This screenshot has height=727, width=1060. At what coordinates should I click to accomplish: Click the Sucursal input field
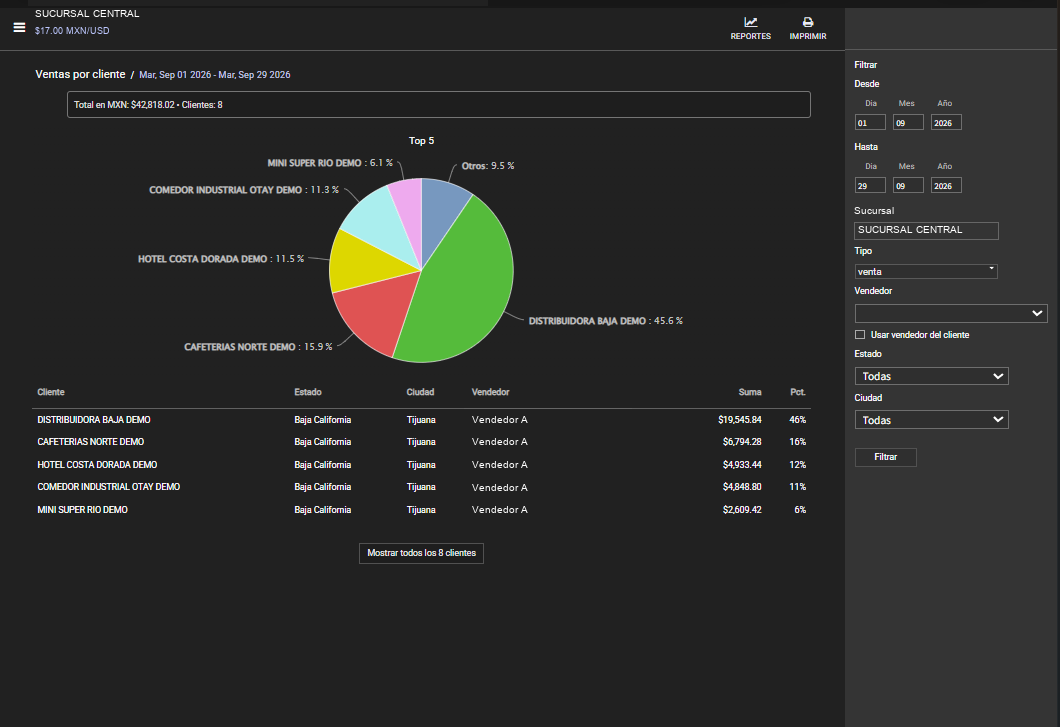coord(926,231)
